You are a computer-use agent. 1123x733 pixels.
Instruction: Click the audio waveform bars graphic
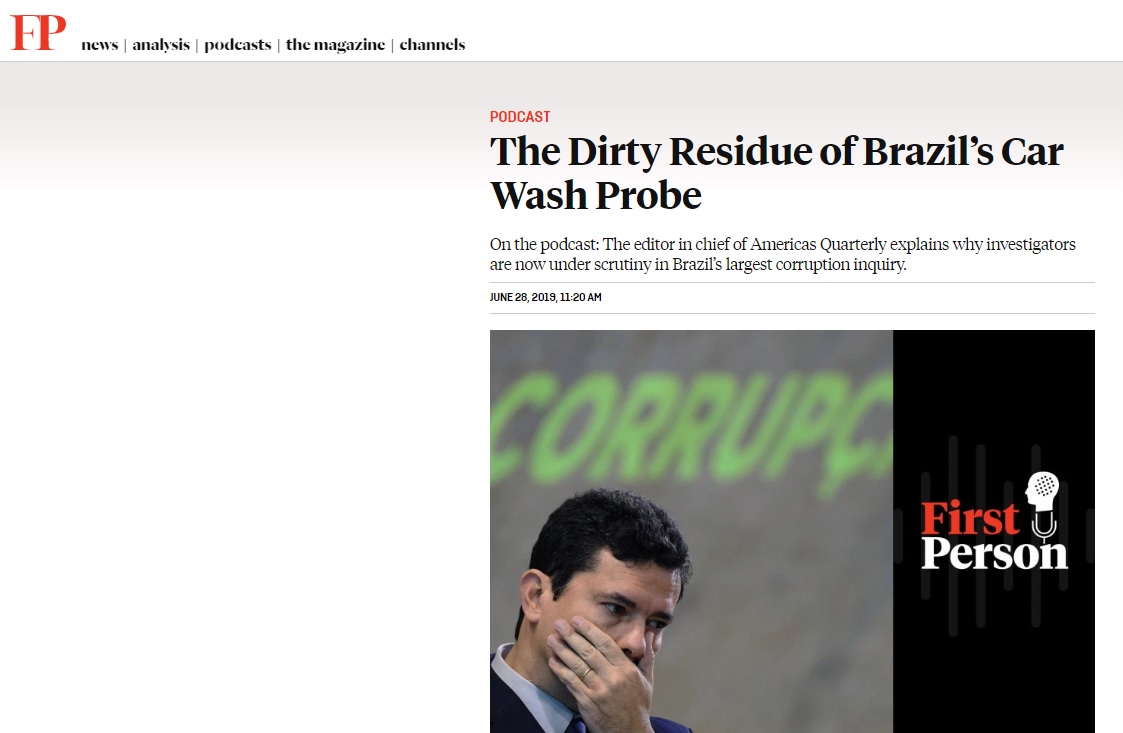click(x=994, y=536)
